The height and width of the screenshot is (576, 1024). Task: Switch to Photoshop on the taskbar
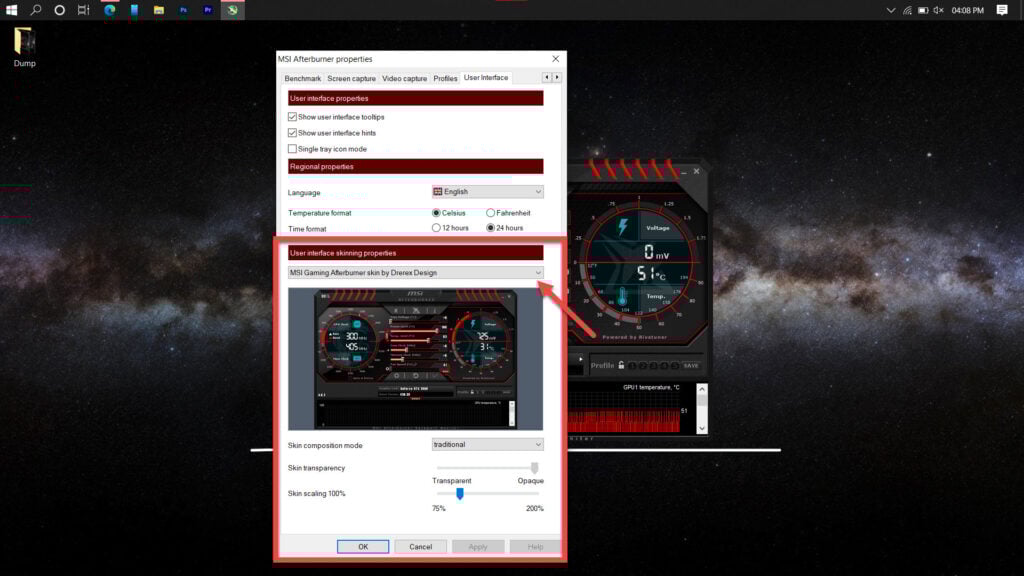pyautogui.click(x=184, y=10)
